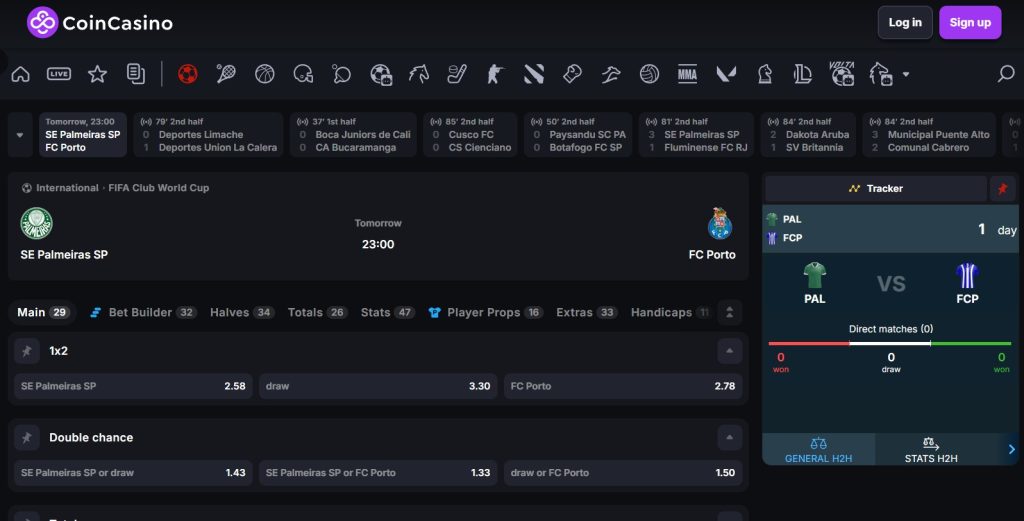The width and height of the screenshot is (1024, 521).
Task: Open the Tracker tab
Action: click(x=876, y=189)
